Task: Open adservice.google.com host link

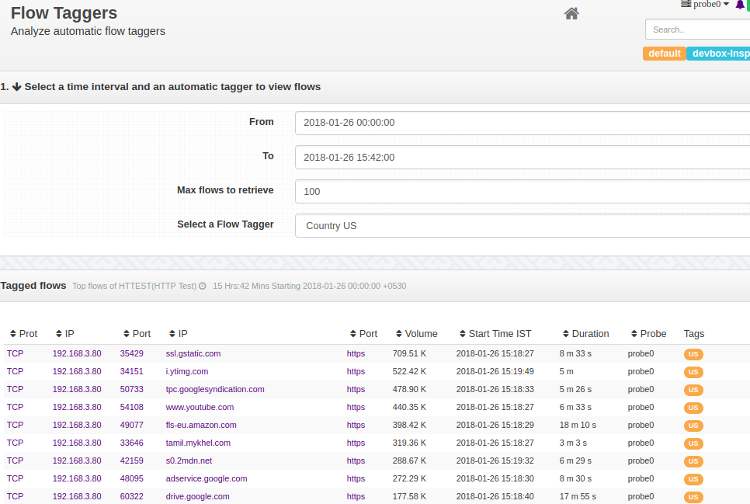Action: (x=206, y=479)
